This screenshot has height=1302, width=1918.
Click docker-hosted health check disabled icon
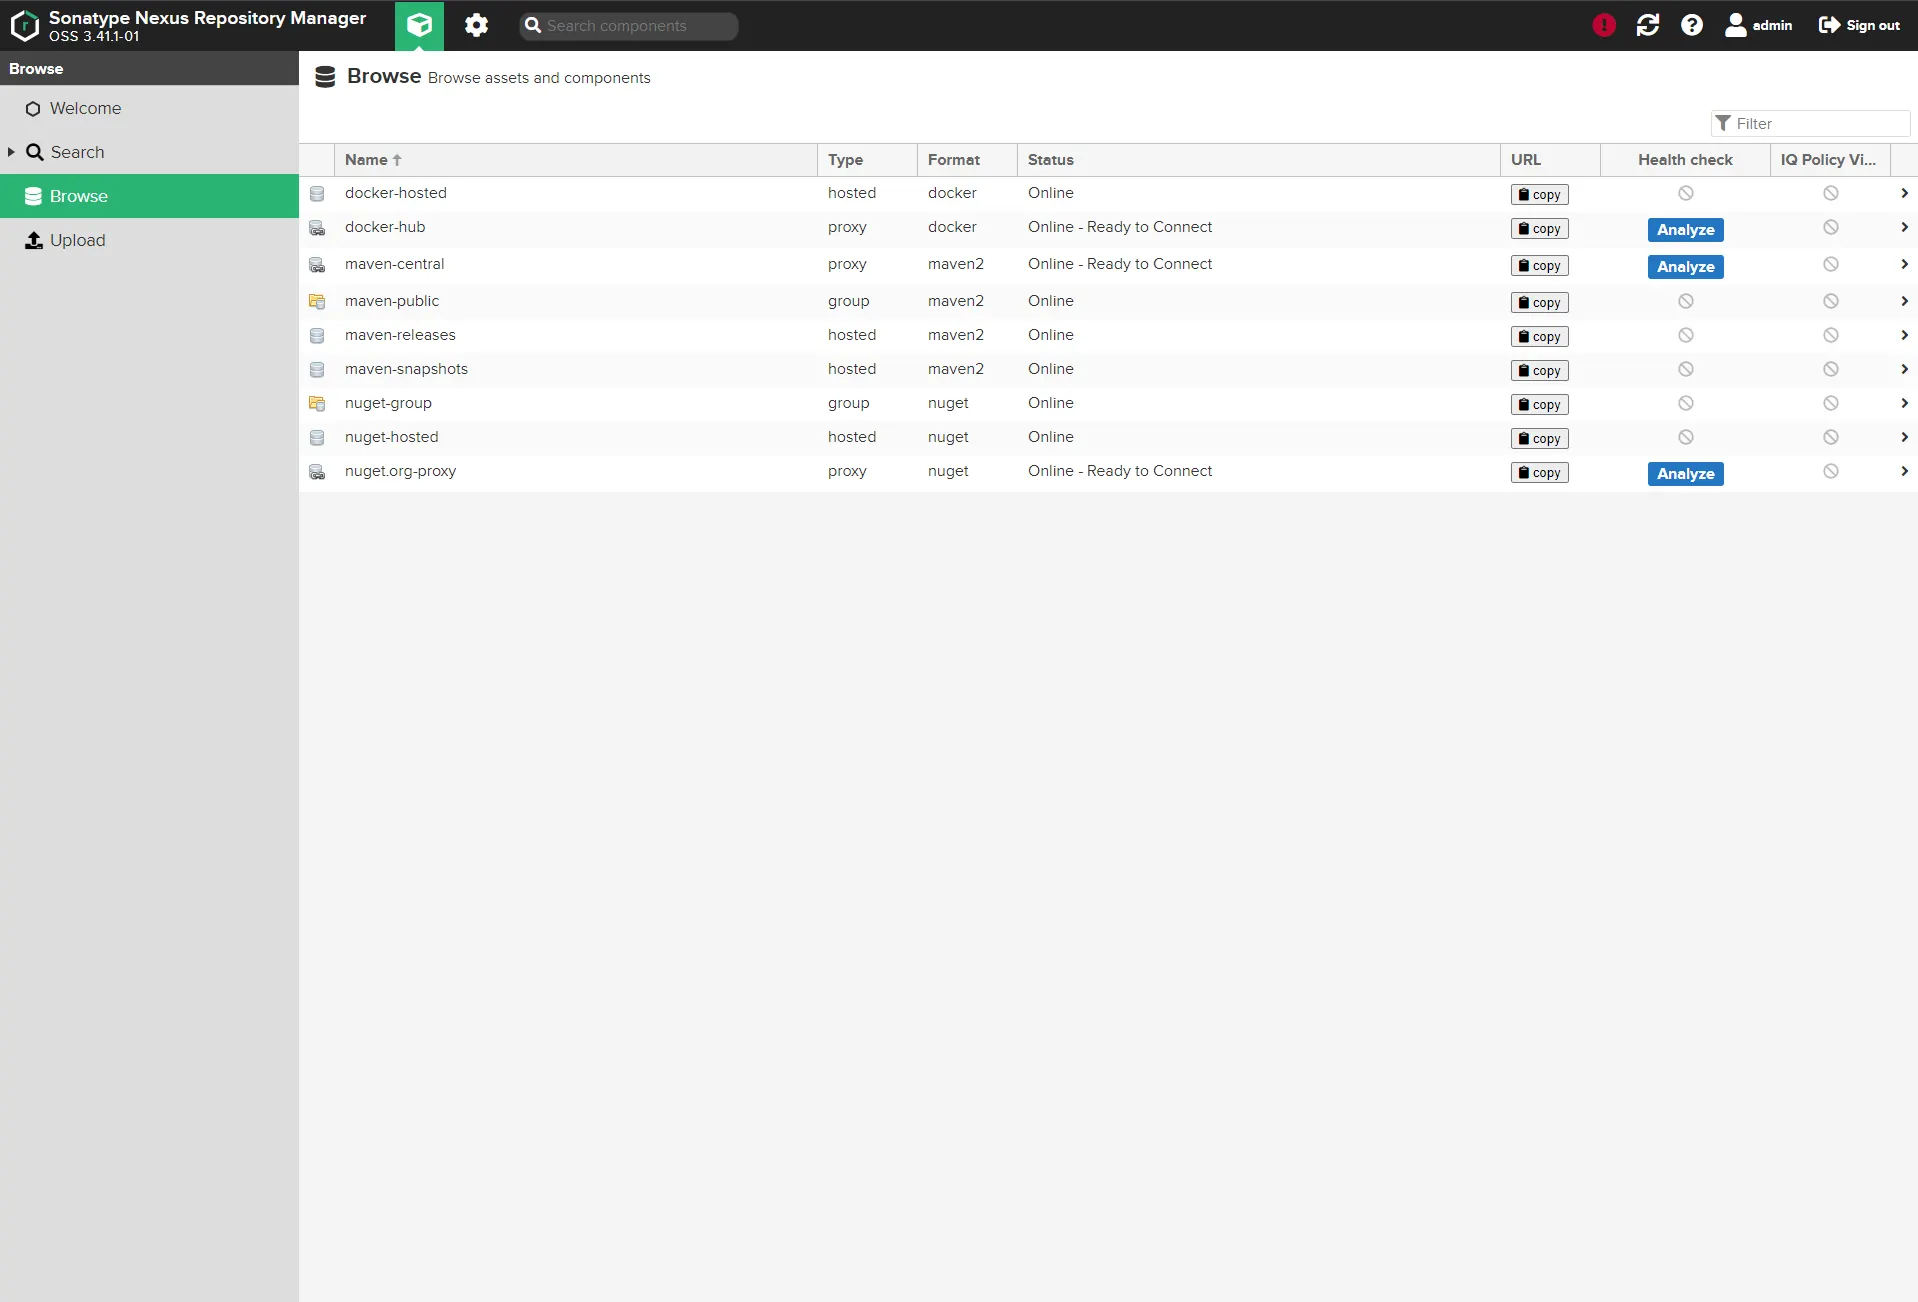tap(1686, 193)
